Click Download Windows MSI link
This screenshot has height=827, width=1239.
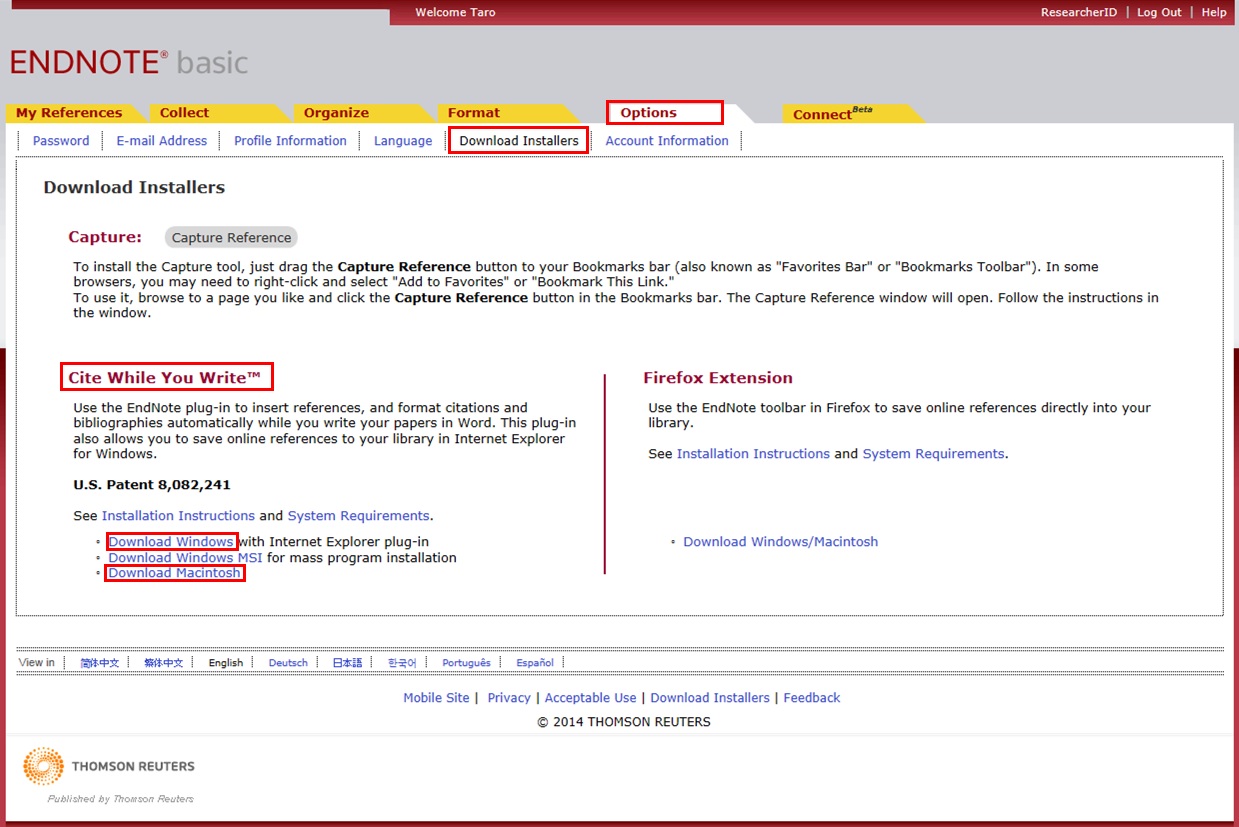pos(185,558)
